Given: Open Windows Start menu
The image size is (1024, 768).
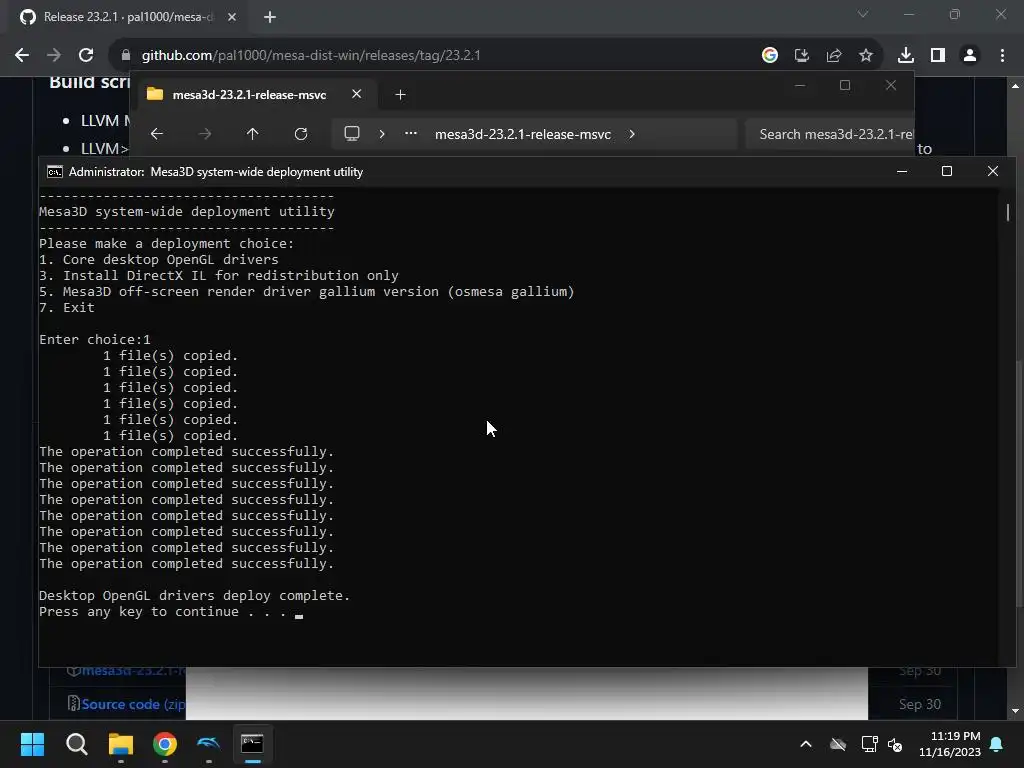Looking at the screenshot, I should pyautogui.click(x=32, y=744).
